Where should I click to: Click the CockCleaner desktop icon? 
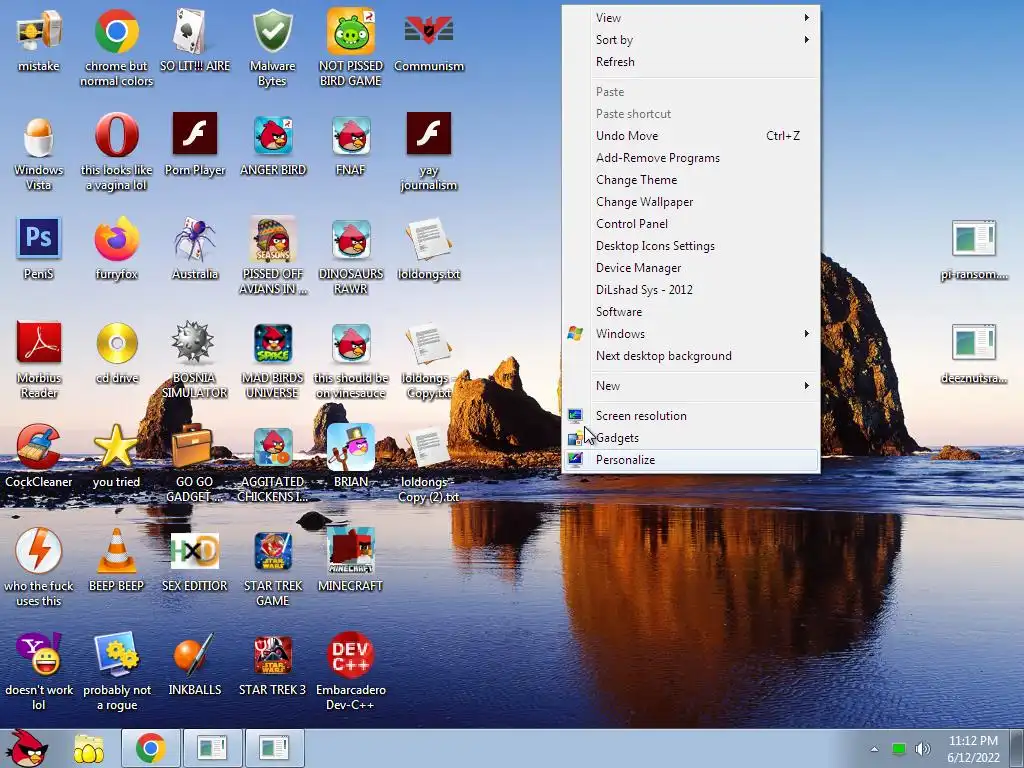[39, 456]
